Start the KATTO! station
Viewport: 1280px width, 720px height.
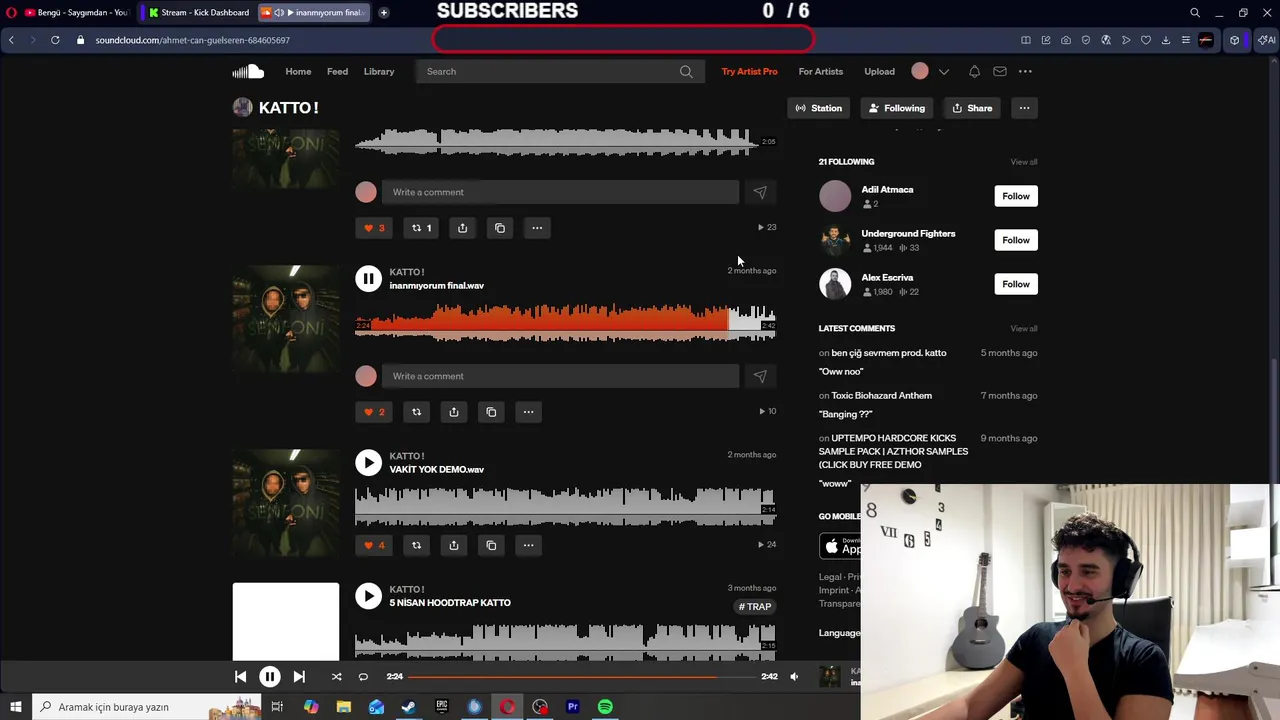click(x=819, y=108)
